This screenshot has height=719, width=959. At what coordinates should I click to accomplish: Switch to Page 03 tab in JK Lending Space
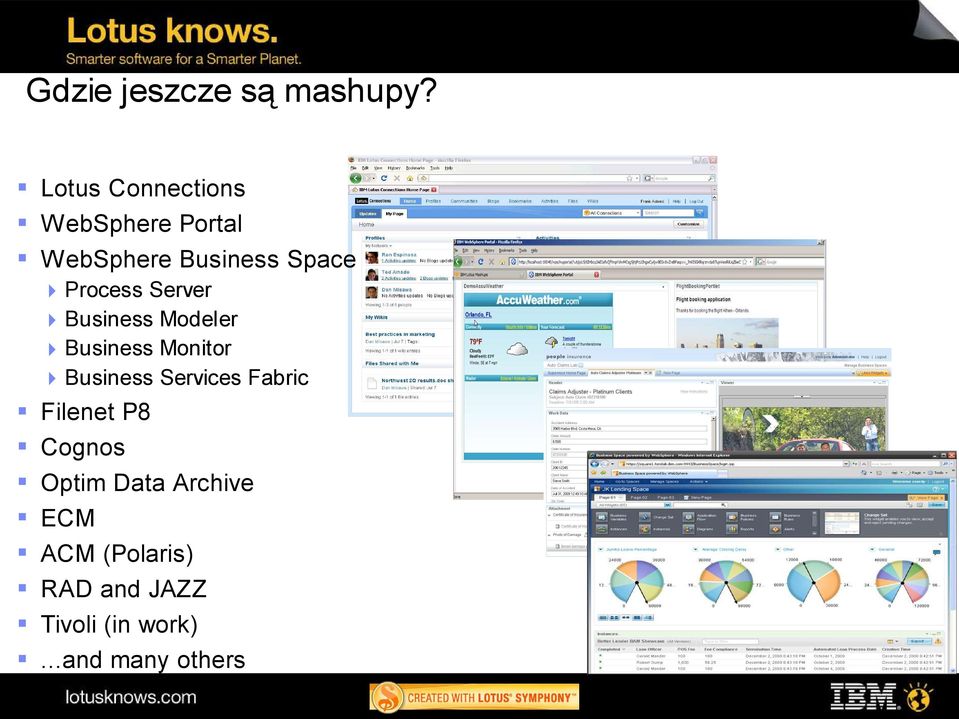(665, 498)
